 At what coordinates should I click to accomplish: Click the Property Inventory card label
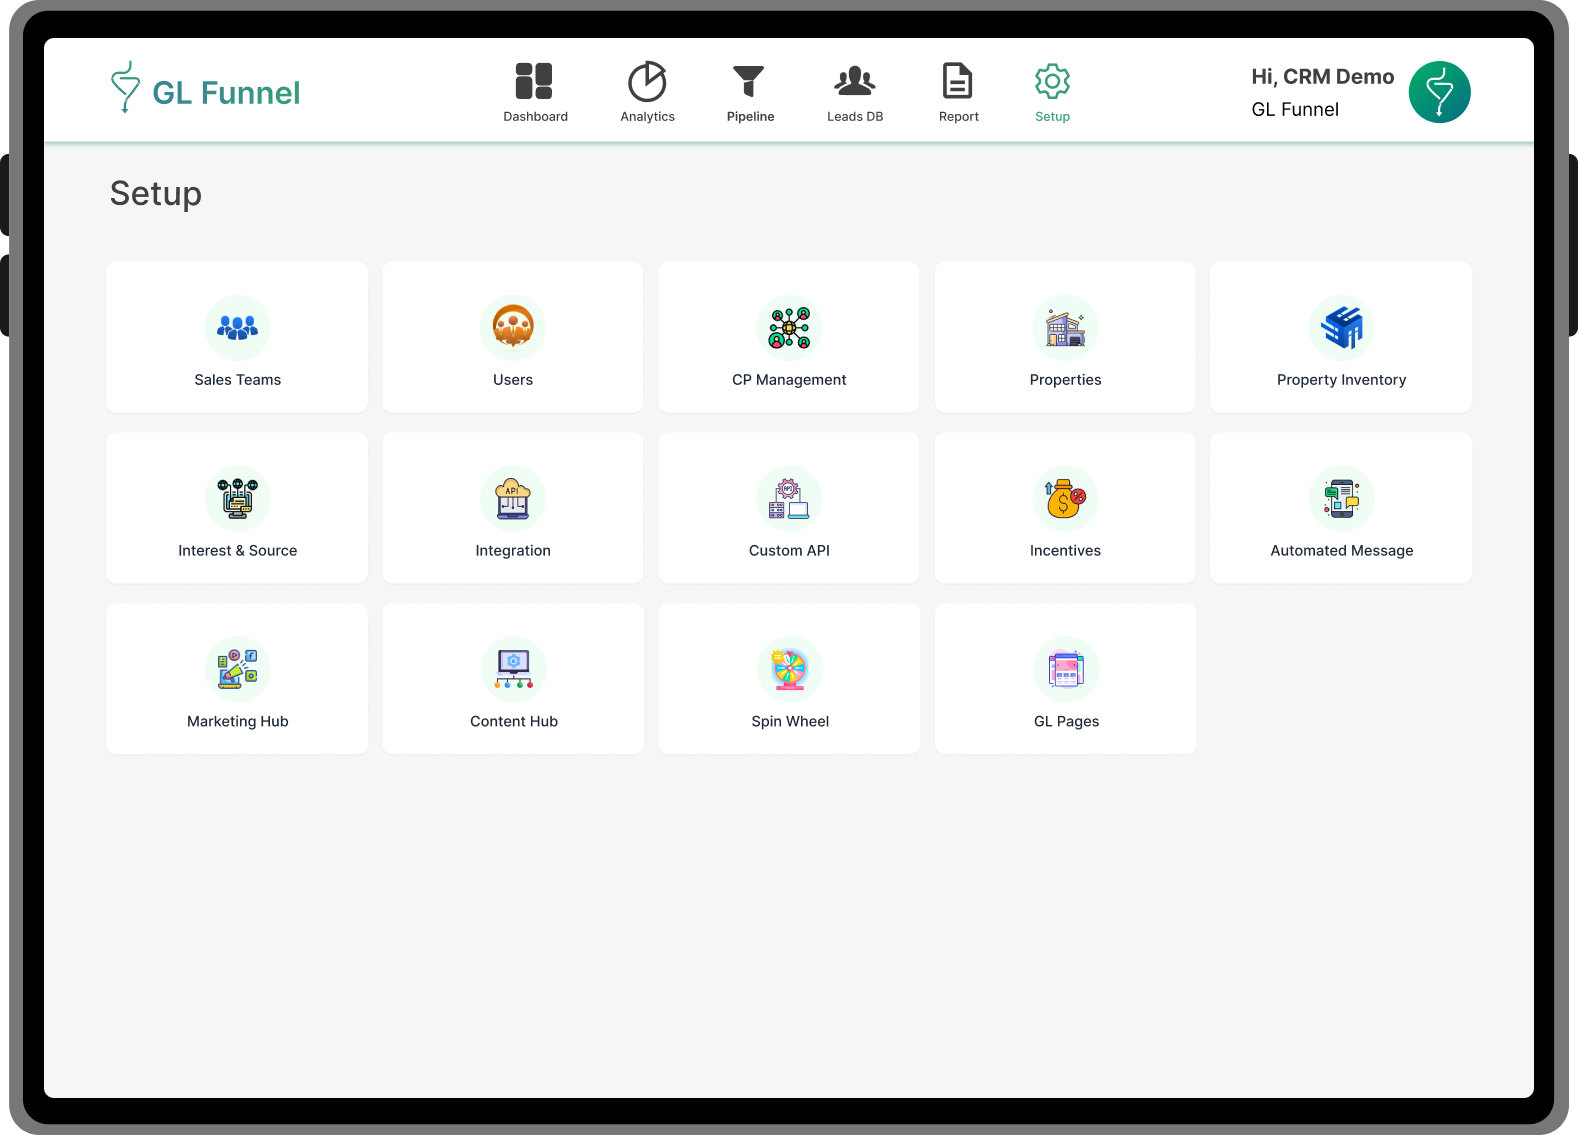[x=1341, y=380]
